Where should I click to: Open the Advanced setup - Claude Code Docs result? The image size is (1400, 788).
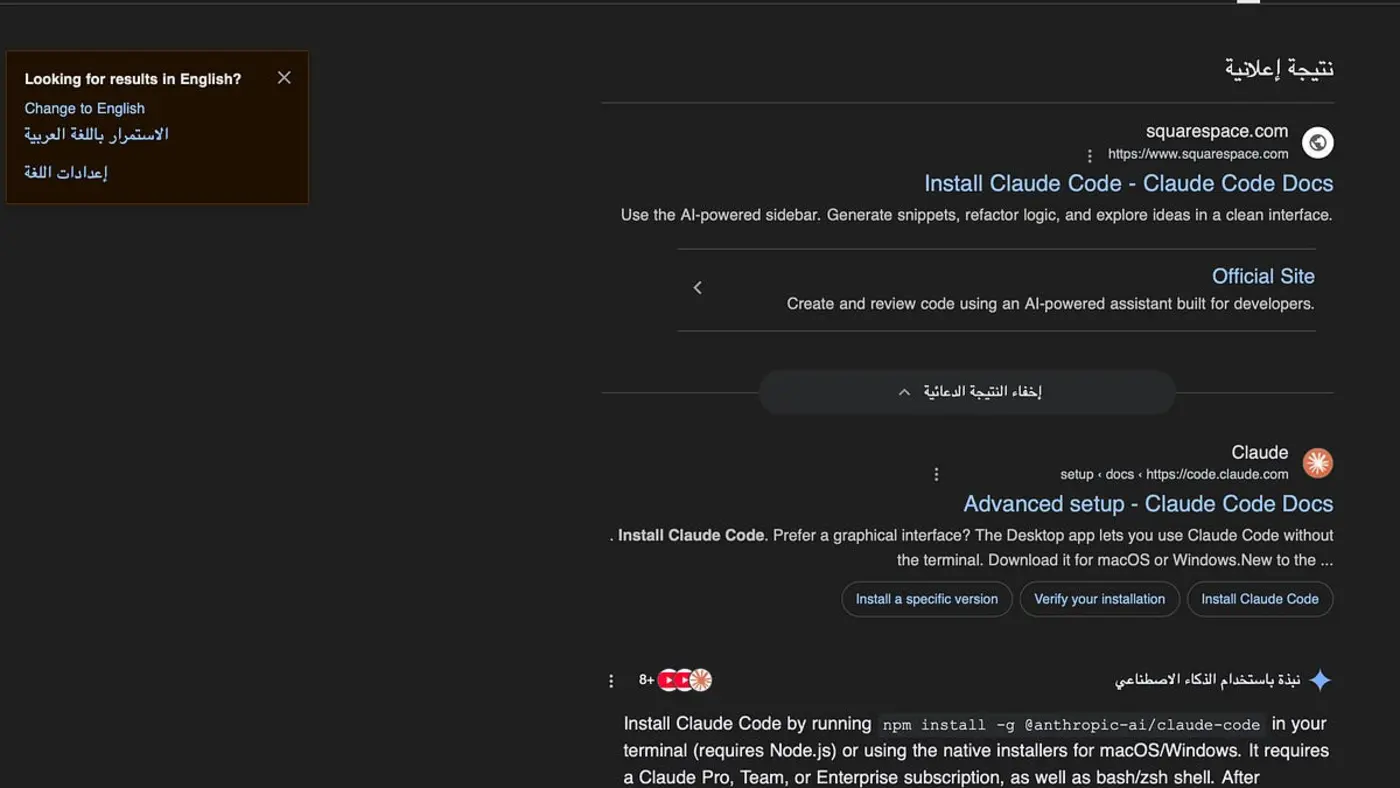click(x=1148, y=503)
